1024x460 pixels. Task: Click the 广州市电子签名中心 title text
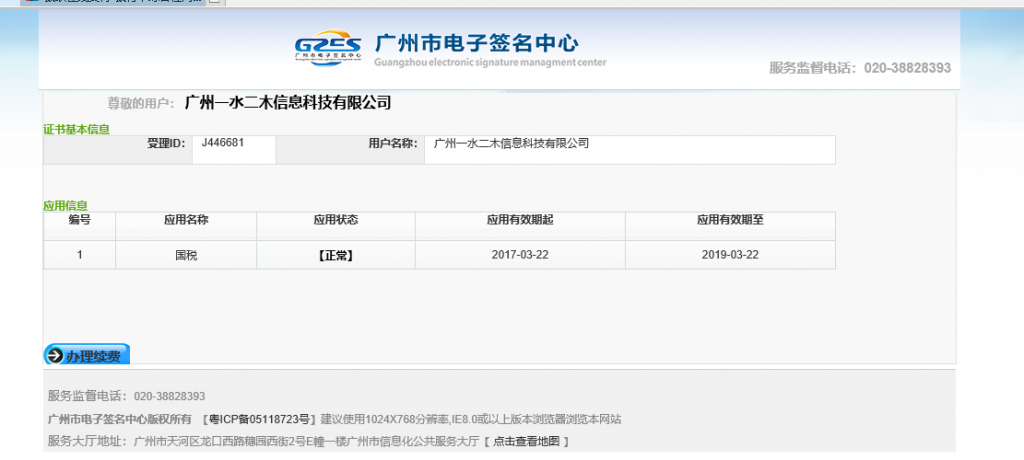[476, 43]
